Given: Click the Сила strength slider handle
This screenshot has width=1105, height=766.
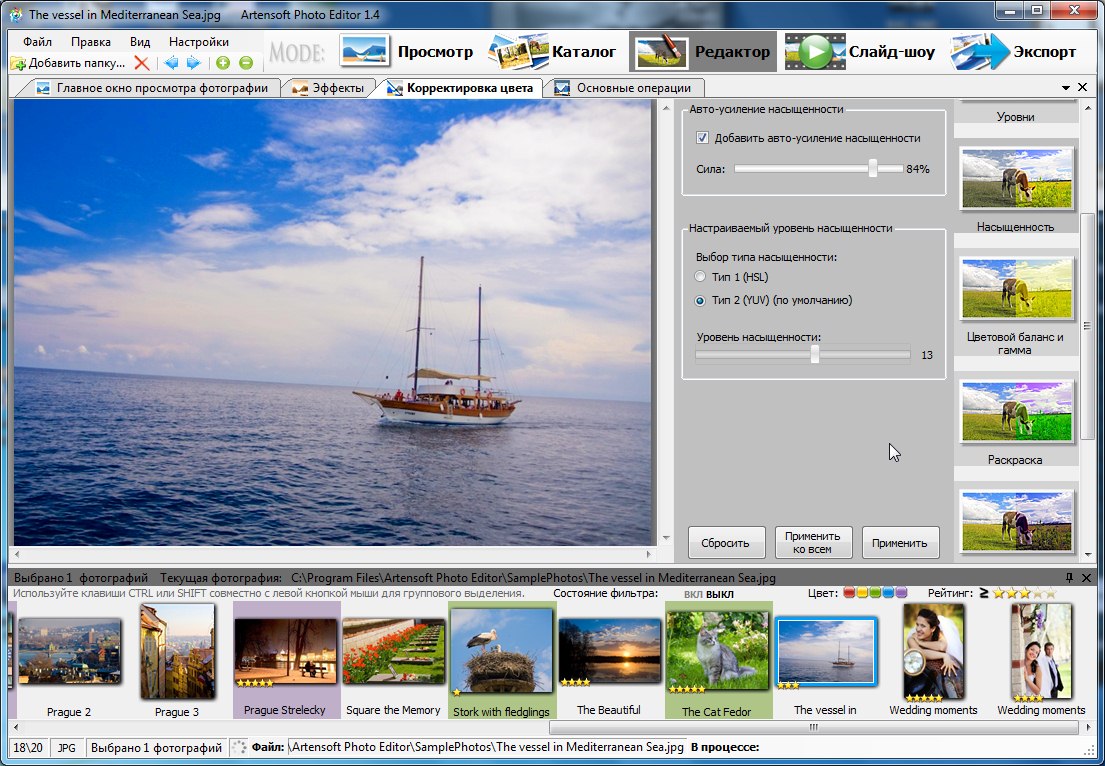Looking at the screenshot, I should [873, 168].
